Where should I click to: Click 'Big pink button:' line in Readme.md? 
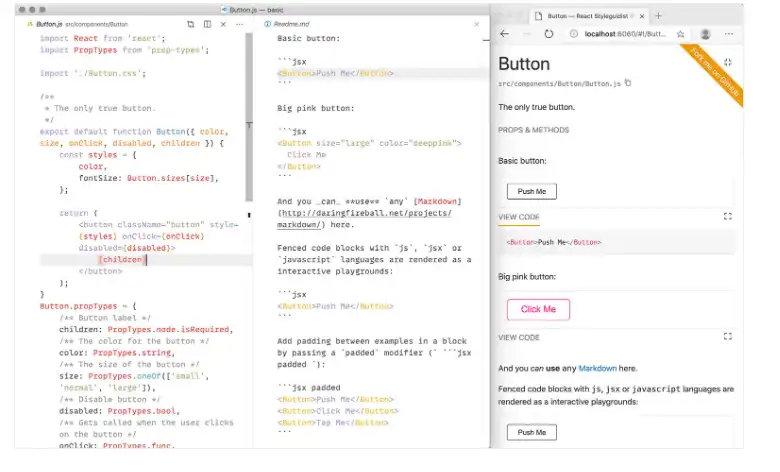click(315, 108)
